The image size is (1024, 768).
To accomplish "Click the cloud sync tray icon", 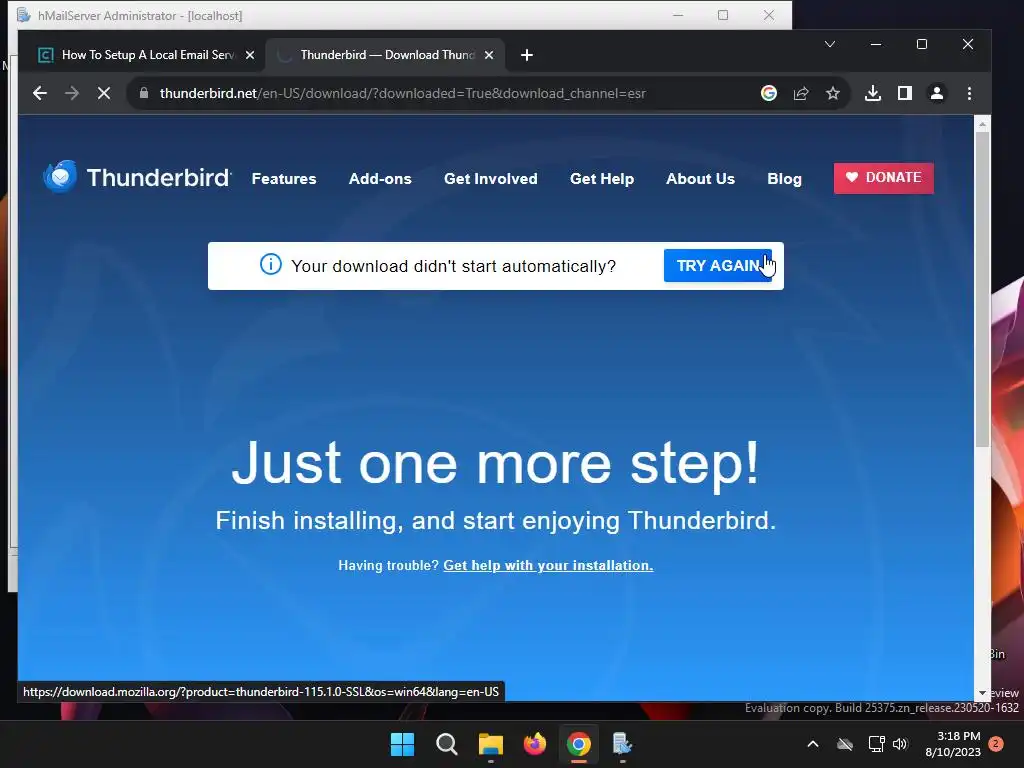I will (x=845, y=744).
